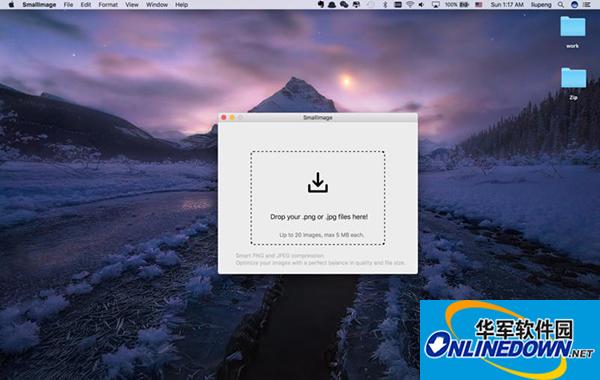Click the WeChat icon in menu bar
This screenshot has height=380, width=600.
[344, 5]
